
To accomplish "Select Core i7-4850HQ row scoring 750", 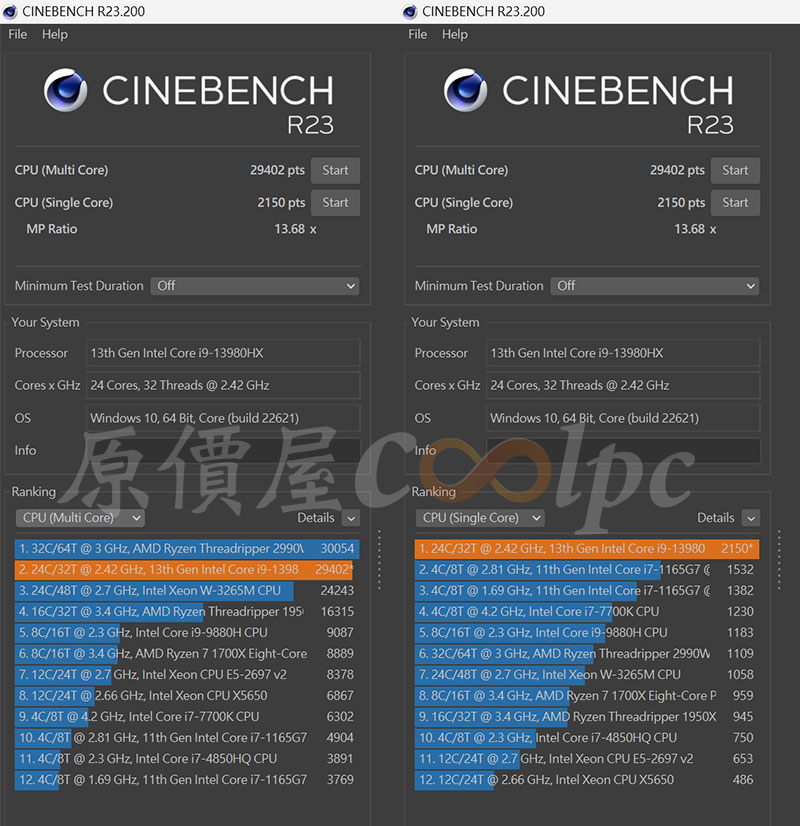I will pos(587,738).
